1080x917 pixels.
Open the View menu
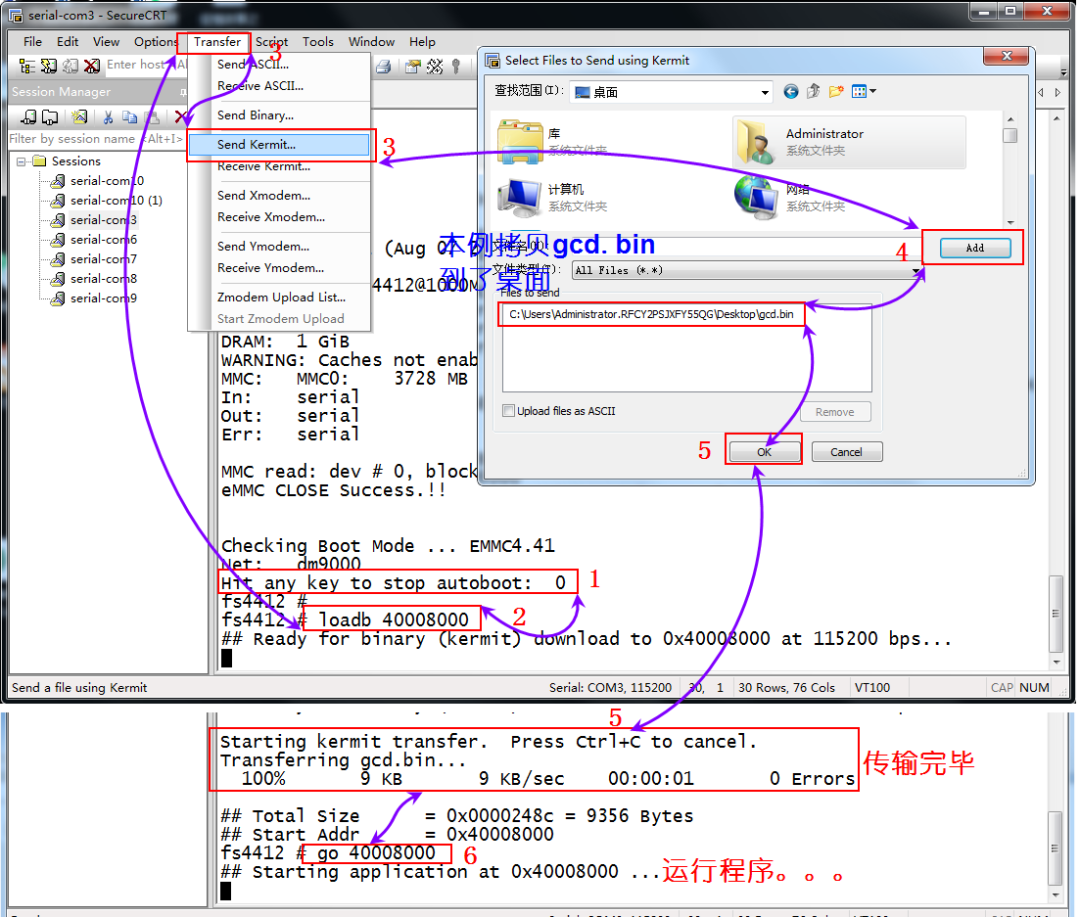(106, 42)
